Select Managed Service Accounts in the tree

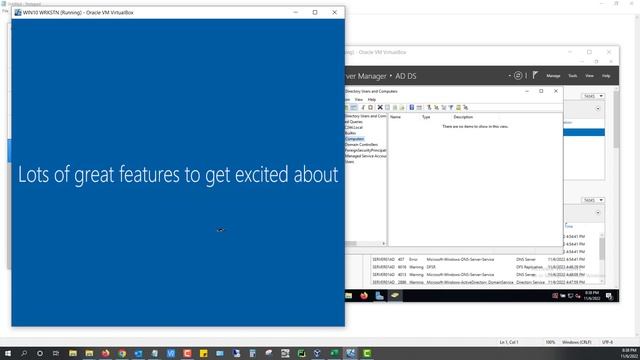[366, 156]
